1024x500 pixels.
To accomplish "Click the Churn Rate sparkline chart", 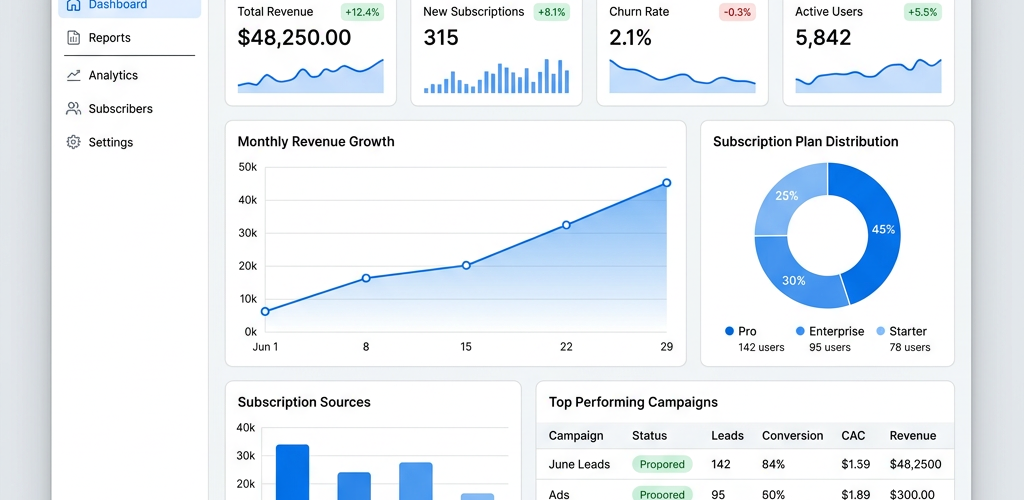I will (x=682, y=76).
